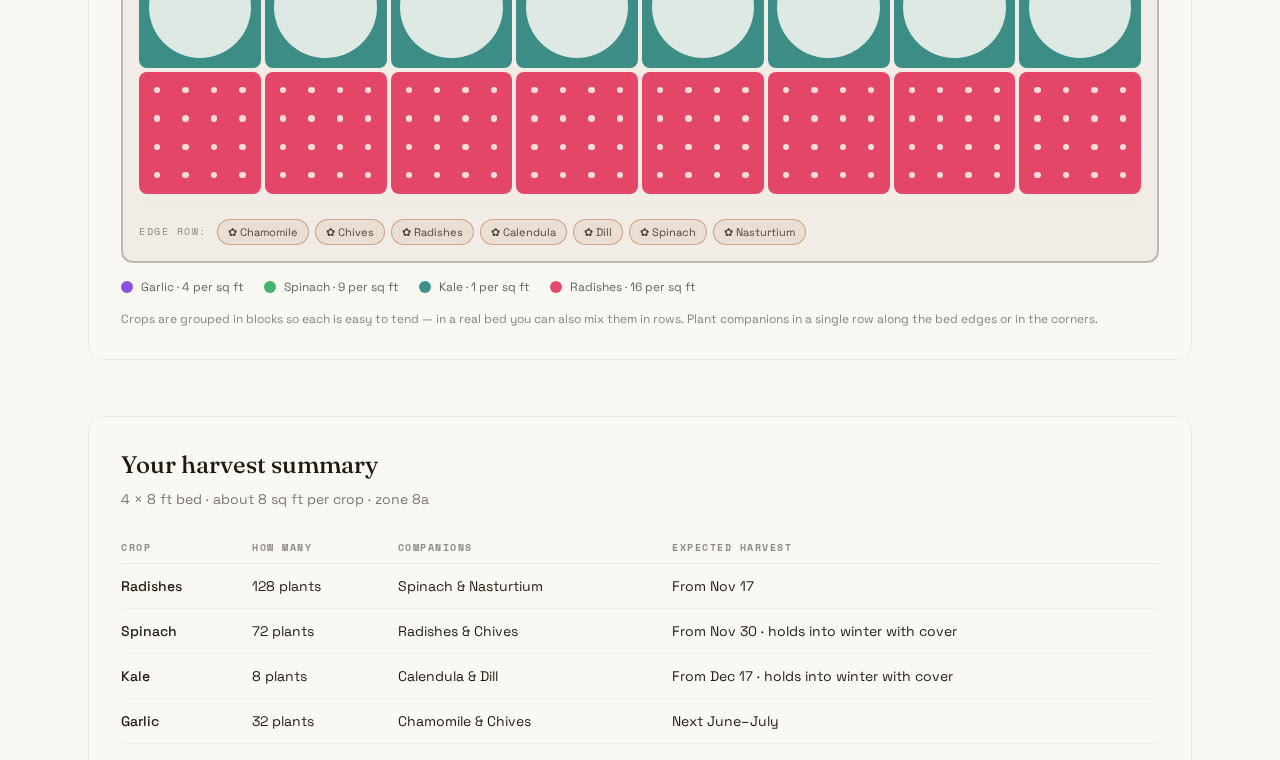Click the Chamomile edge row chip
This screenshot has height=760, width=1280.
[263, 232]
